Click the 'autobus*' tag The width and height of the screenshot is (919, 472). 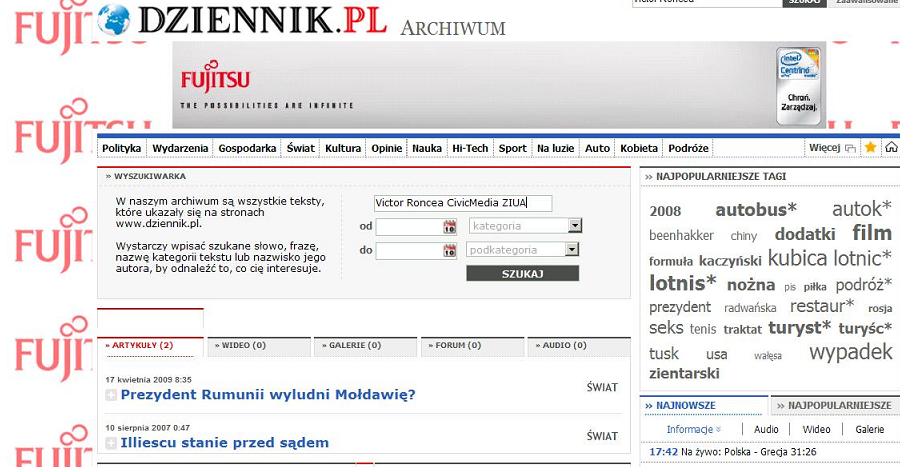click(756, 210)
